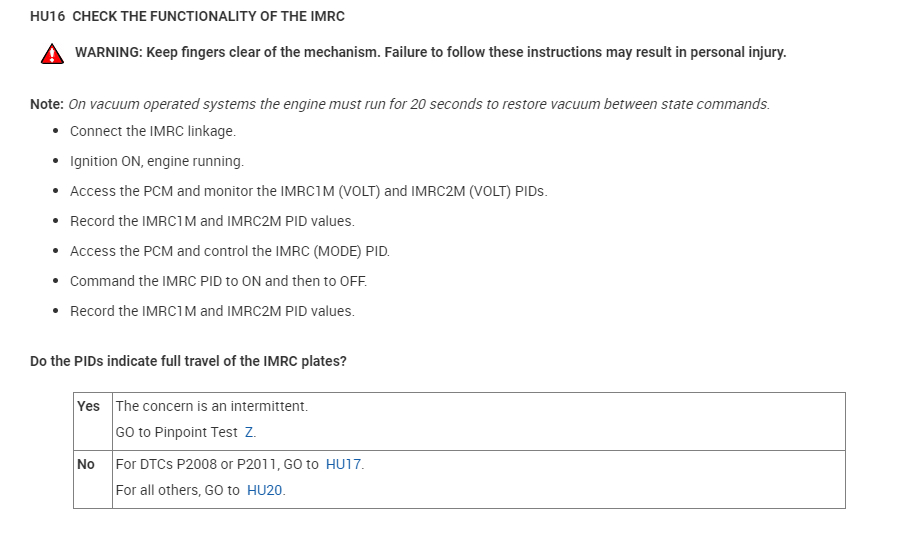
Task: Click the HU16 section heading
Action: (188, 17)
